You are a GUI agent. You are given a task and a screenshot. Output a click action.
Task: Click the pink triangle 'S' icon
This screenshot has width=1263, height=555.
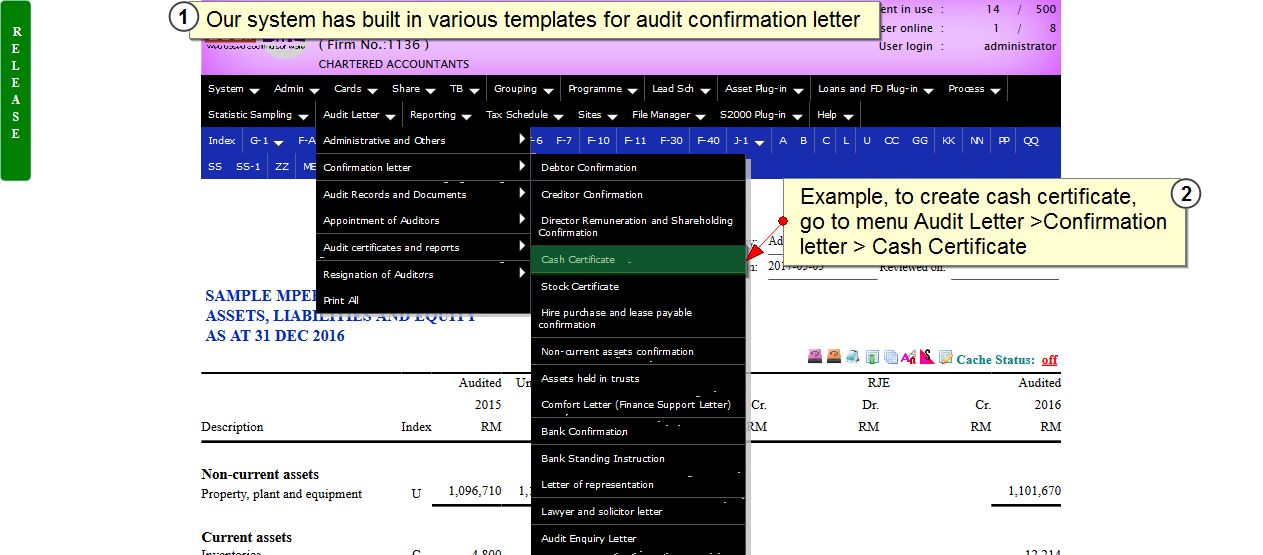927,357
